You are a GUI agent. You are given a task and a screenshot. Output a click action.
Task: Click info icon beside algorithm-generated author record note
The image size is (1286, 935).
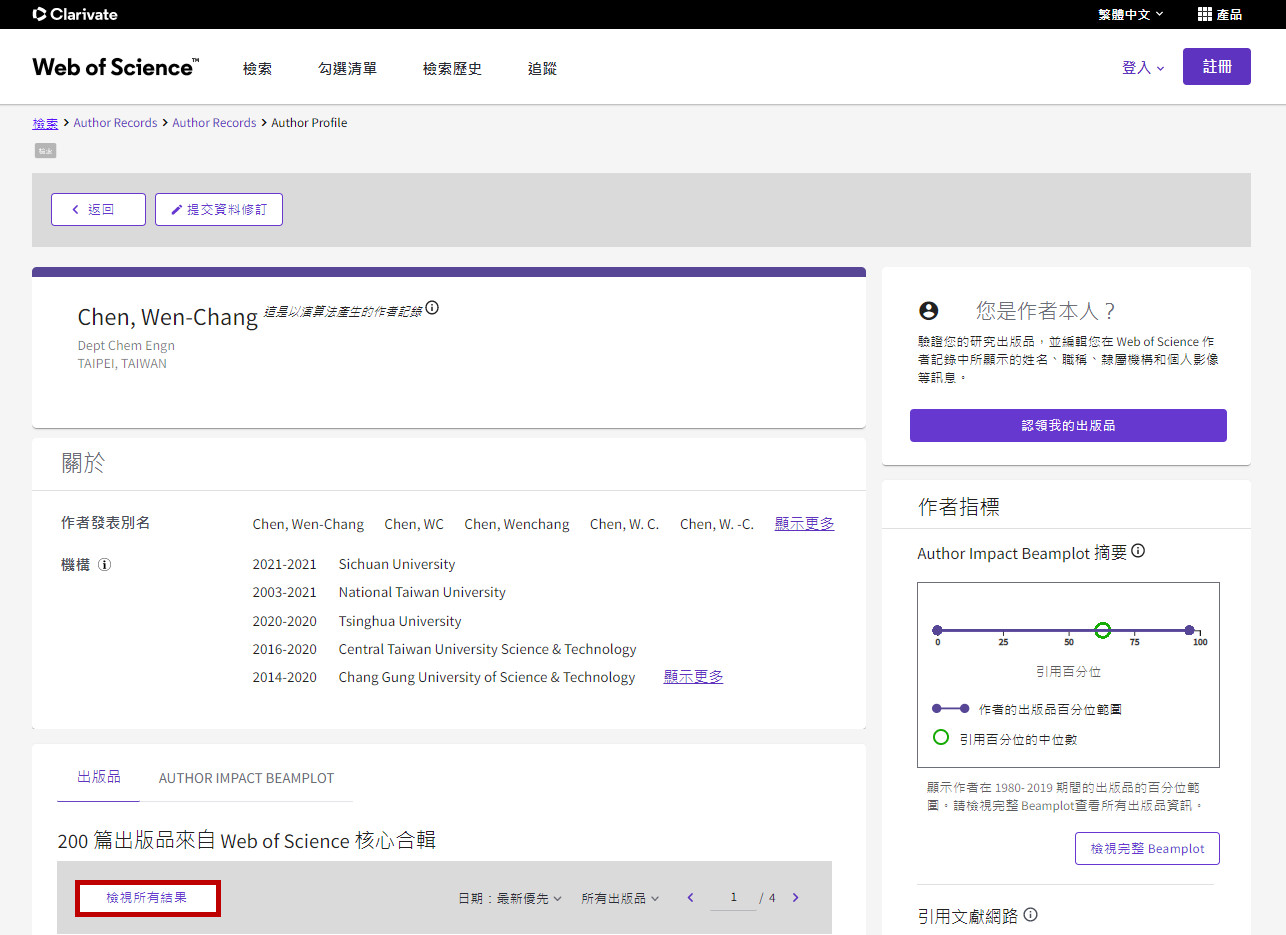point(432,308)
